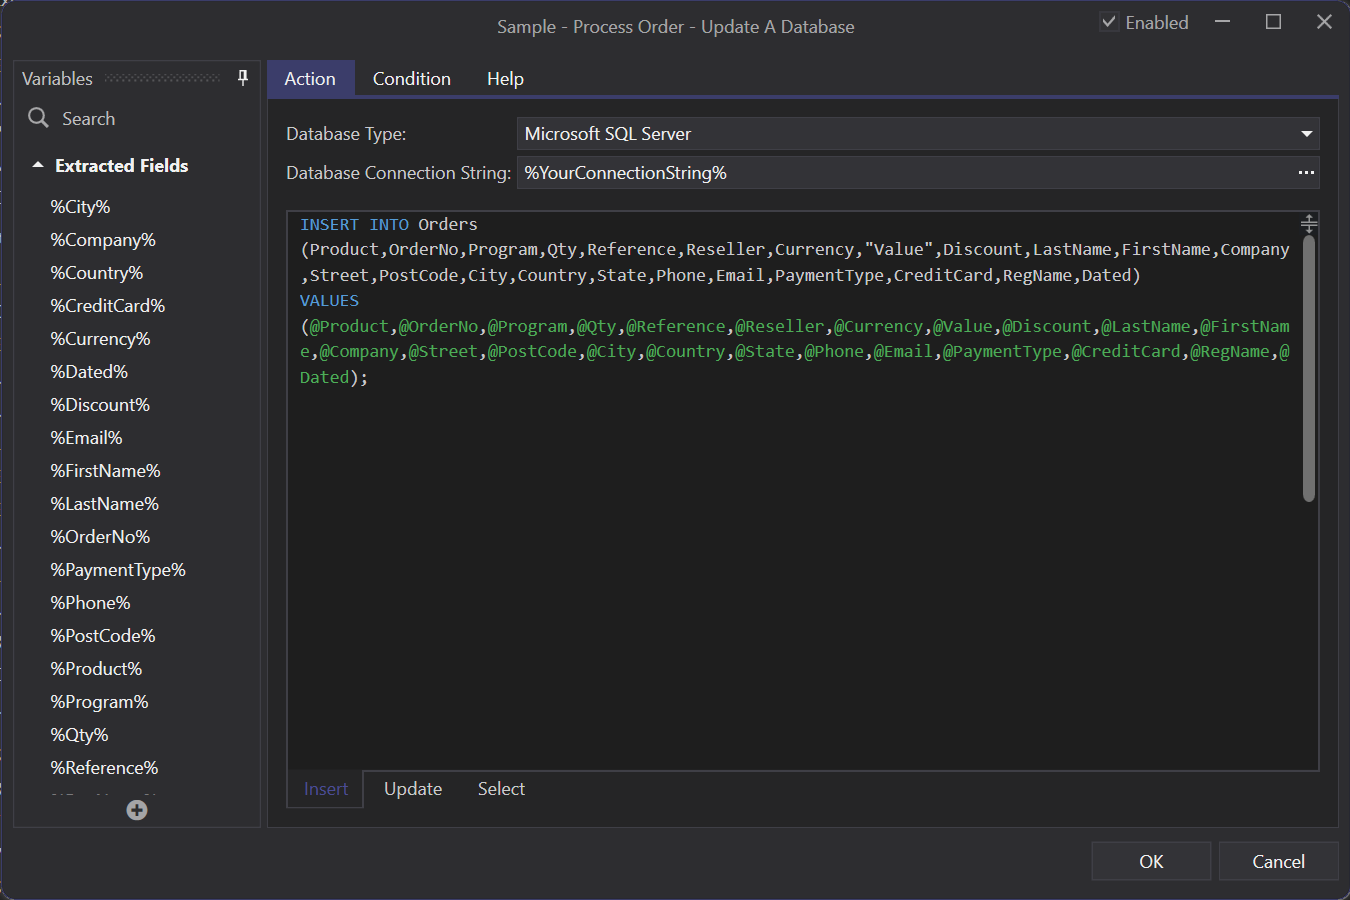
Task: Switch to the Action tab
Action: coord(310,79)
